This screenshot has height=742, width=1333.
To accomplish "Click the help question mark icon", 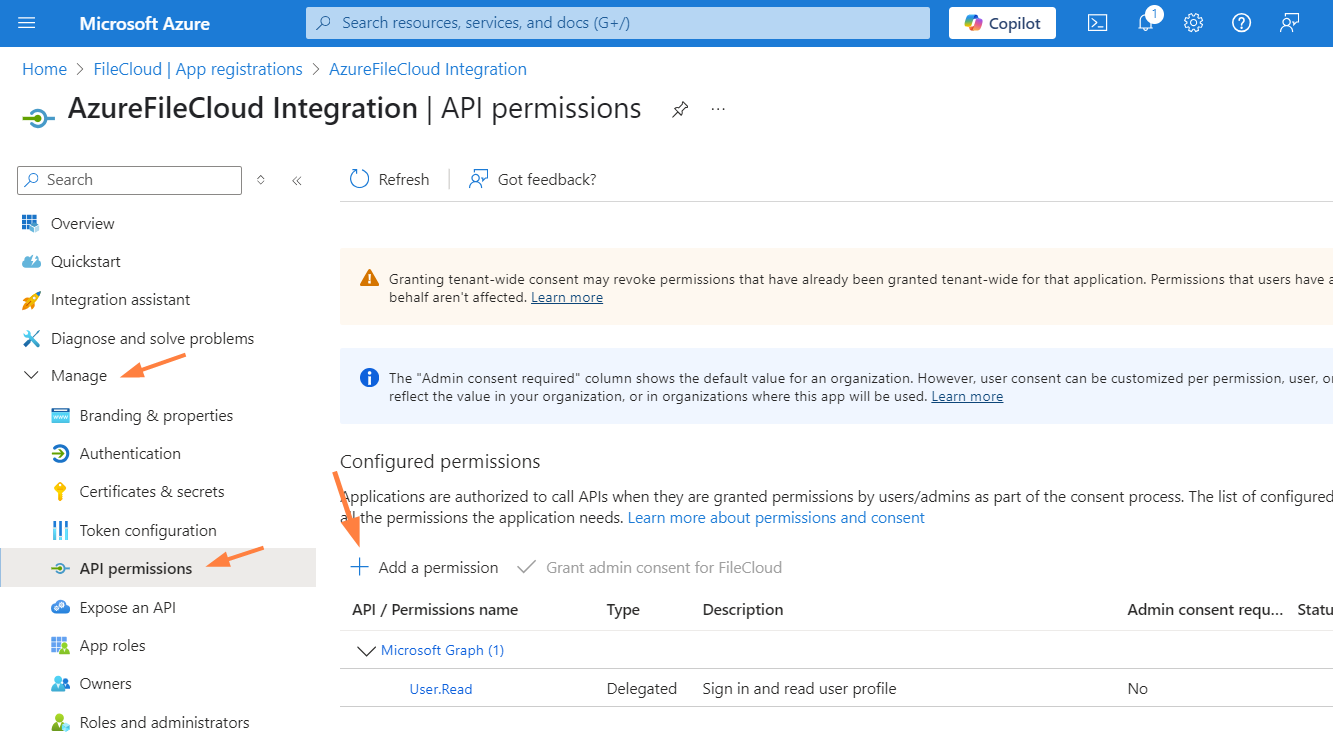I will tap(1241, 23).
